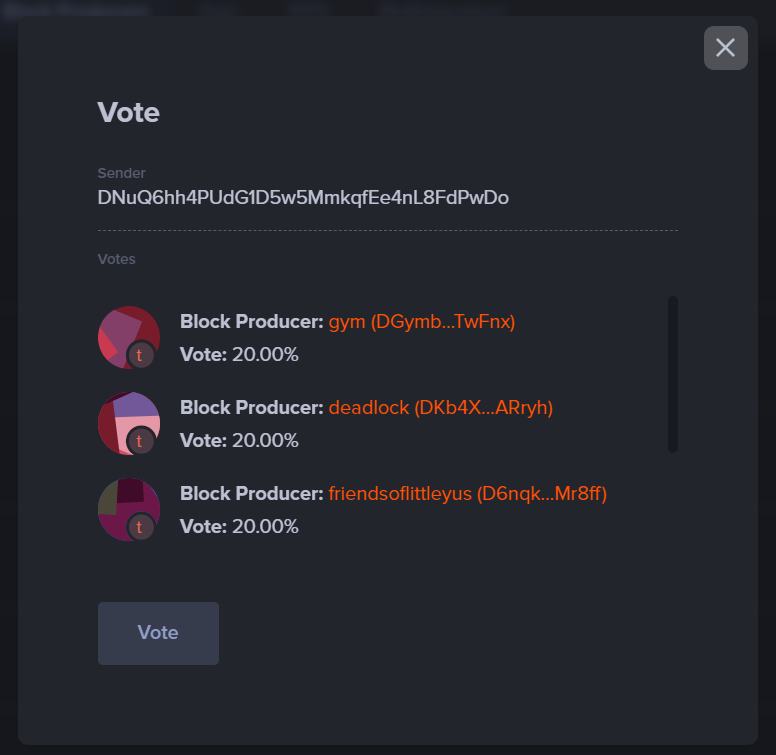Click the Sender label
Screen dimensions: 776x755
(121, 173)
